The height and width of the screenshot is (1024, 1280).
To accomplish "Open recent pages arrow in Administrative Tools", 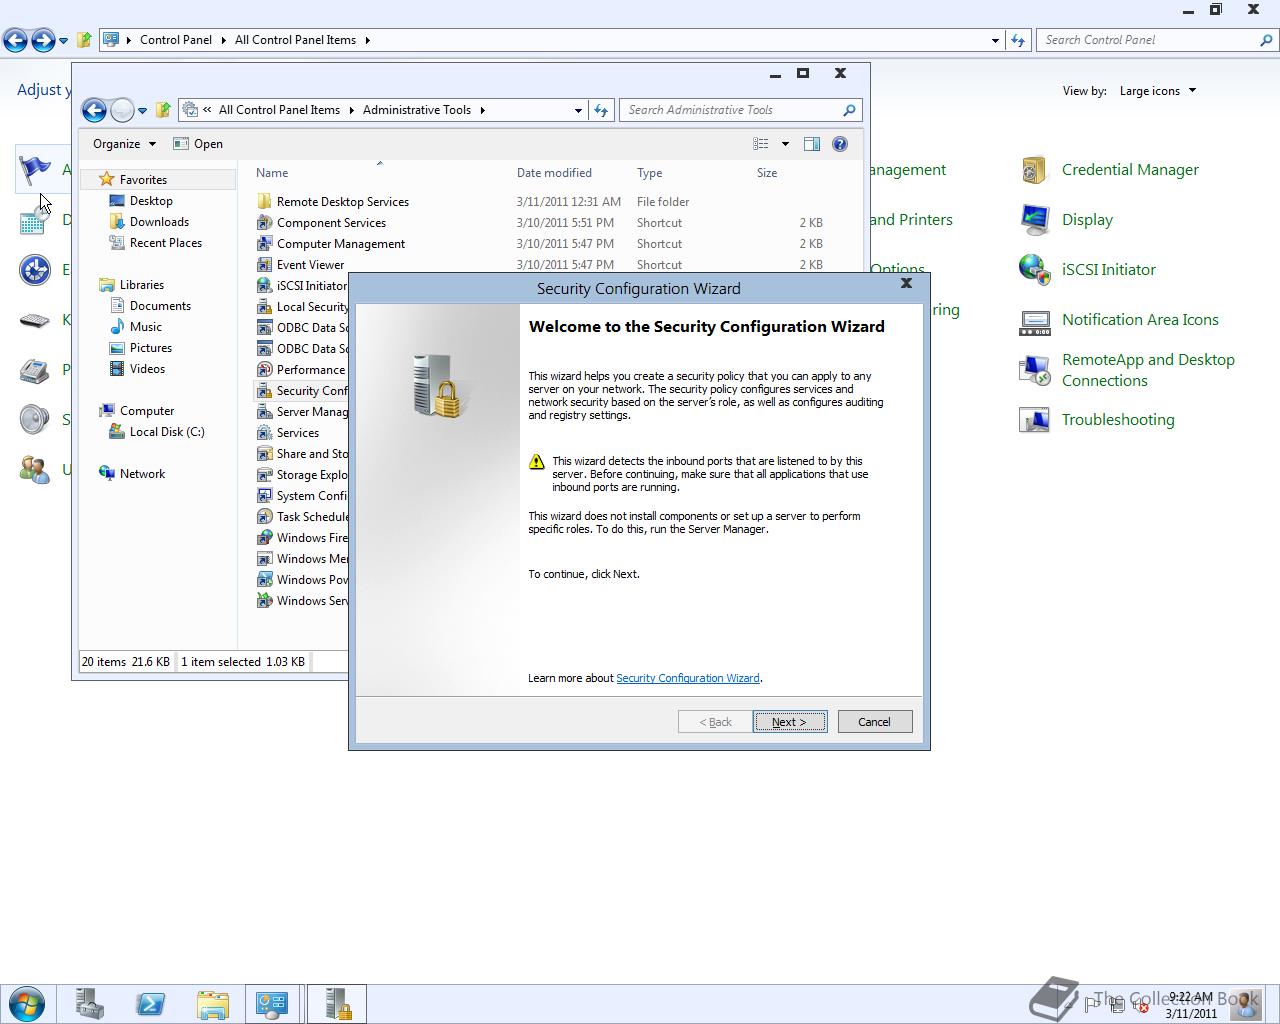I will pyautogui.click(x=142, y=110).
